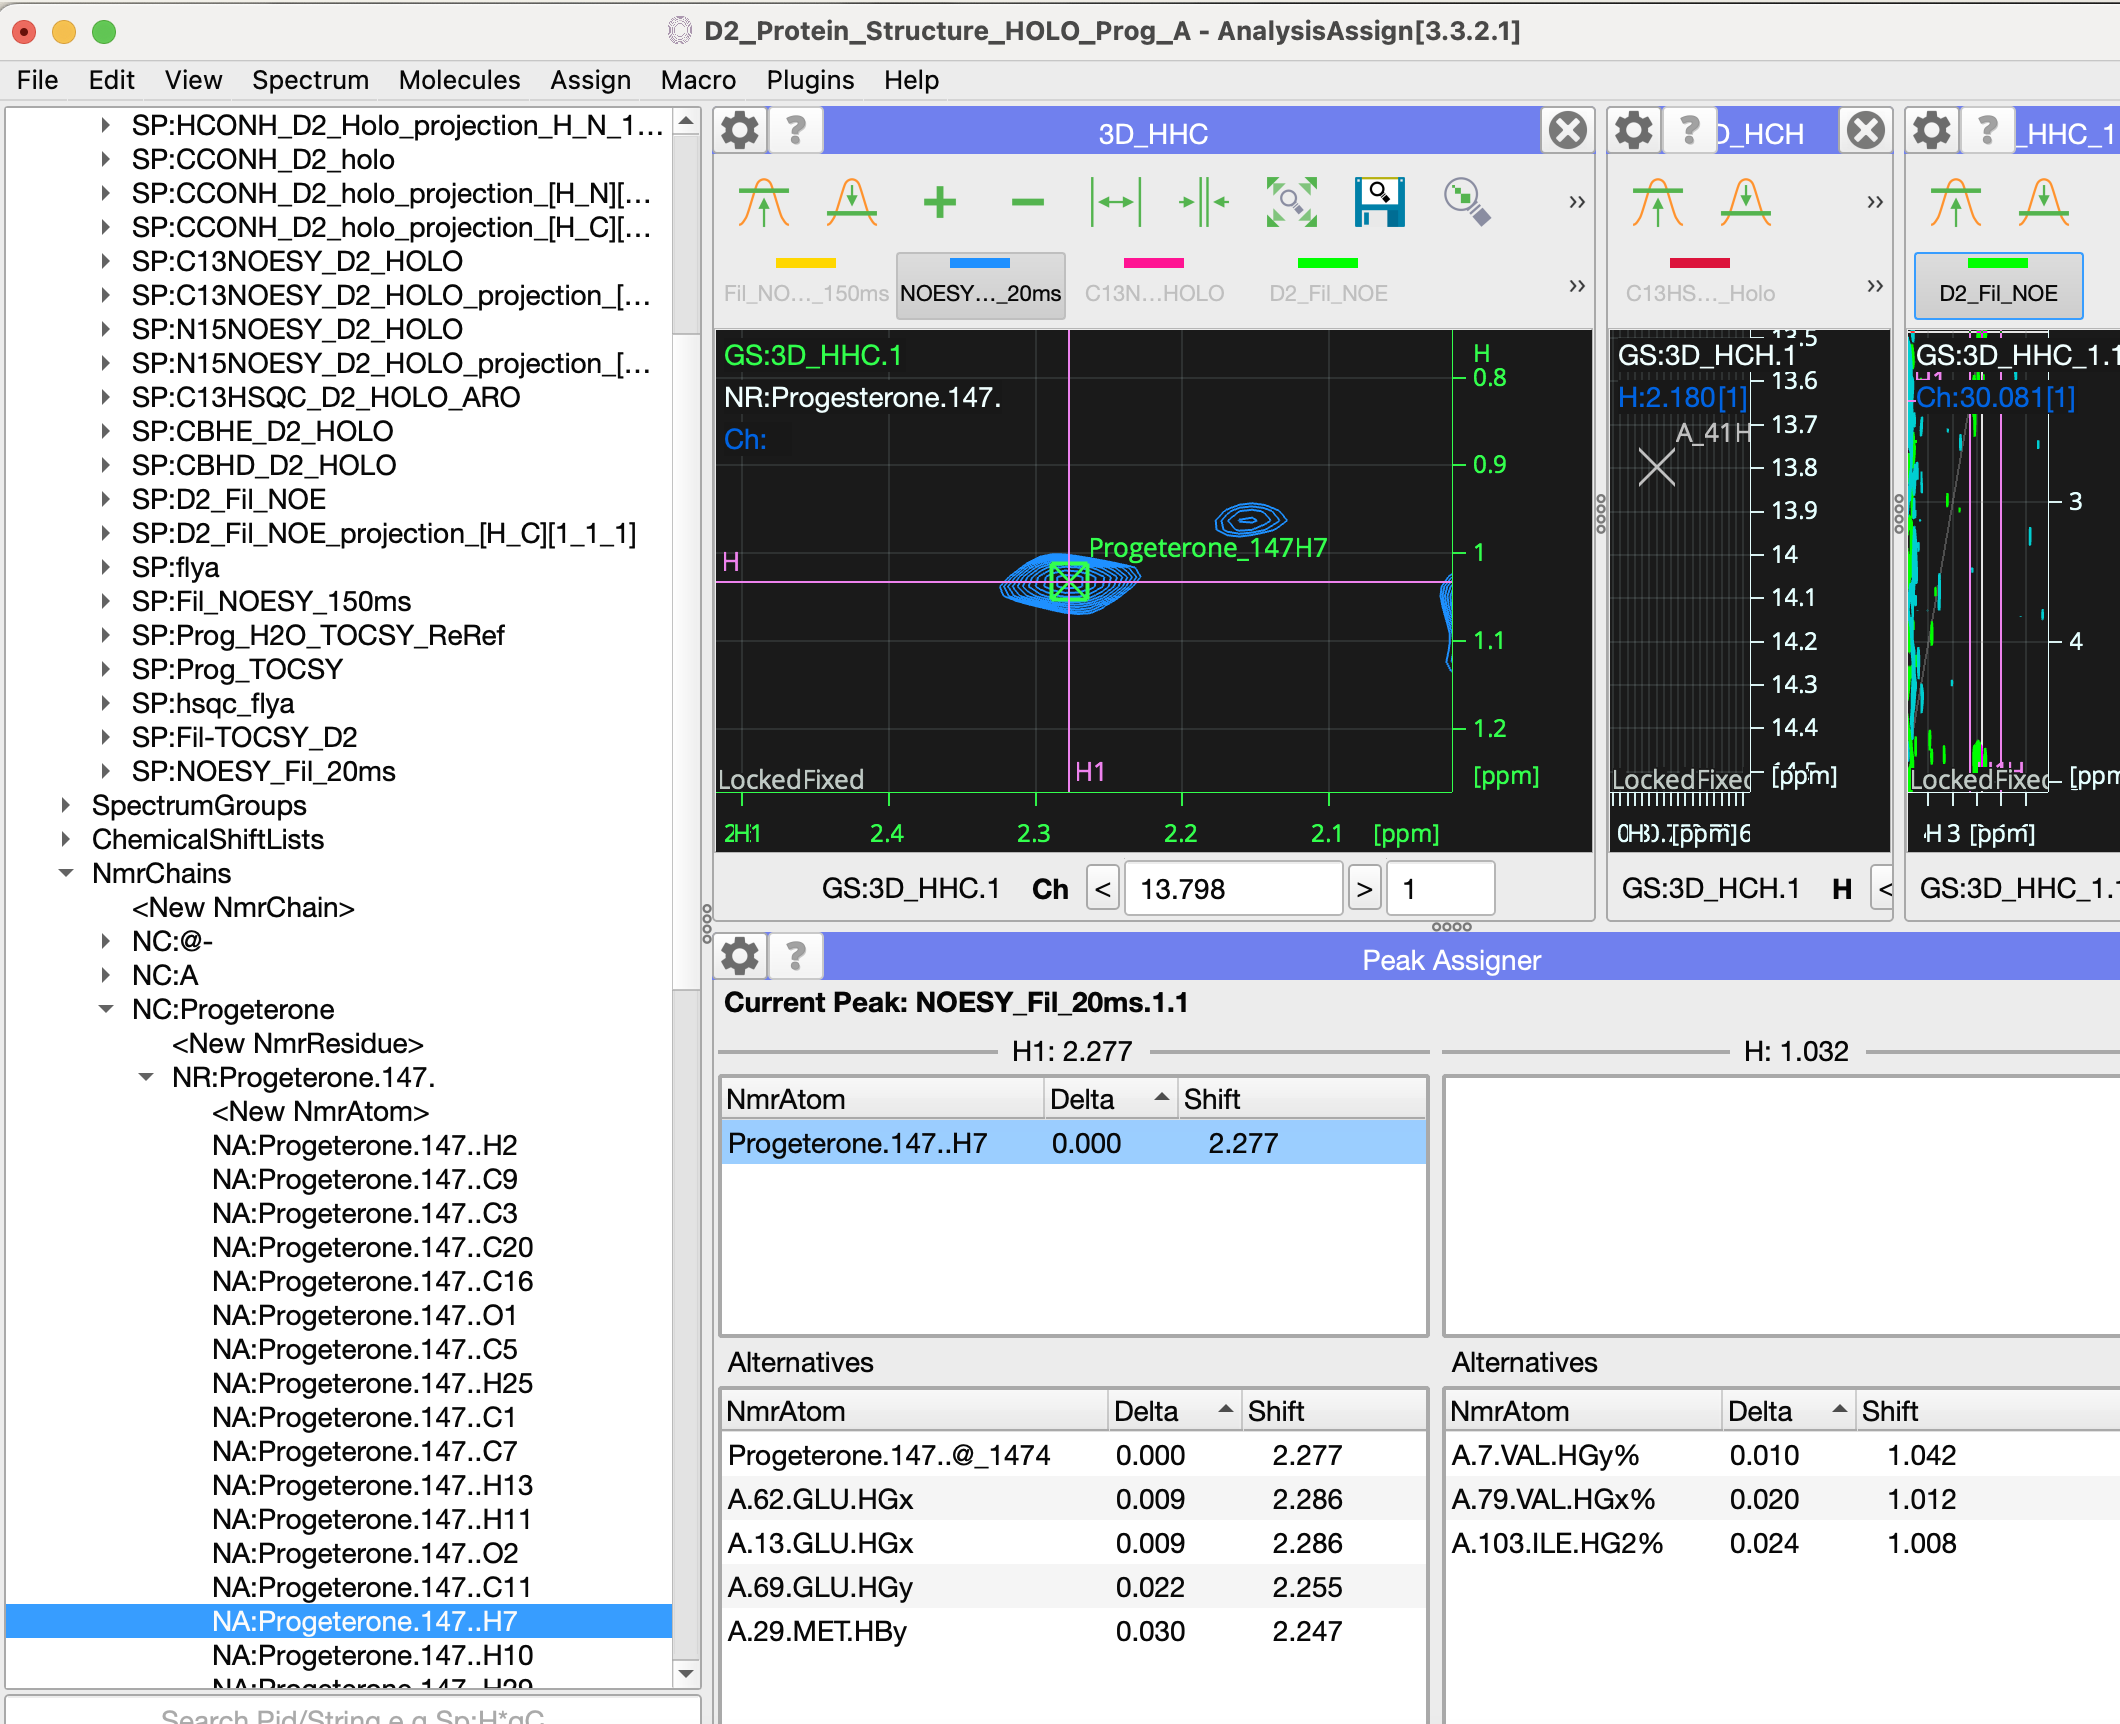Sort assigned NmrAtom table by Delta
This screenshot has width=2120, height=1724.
[1109, 1099]
